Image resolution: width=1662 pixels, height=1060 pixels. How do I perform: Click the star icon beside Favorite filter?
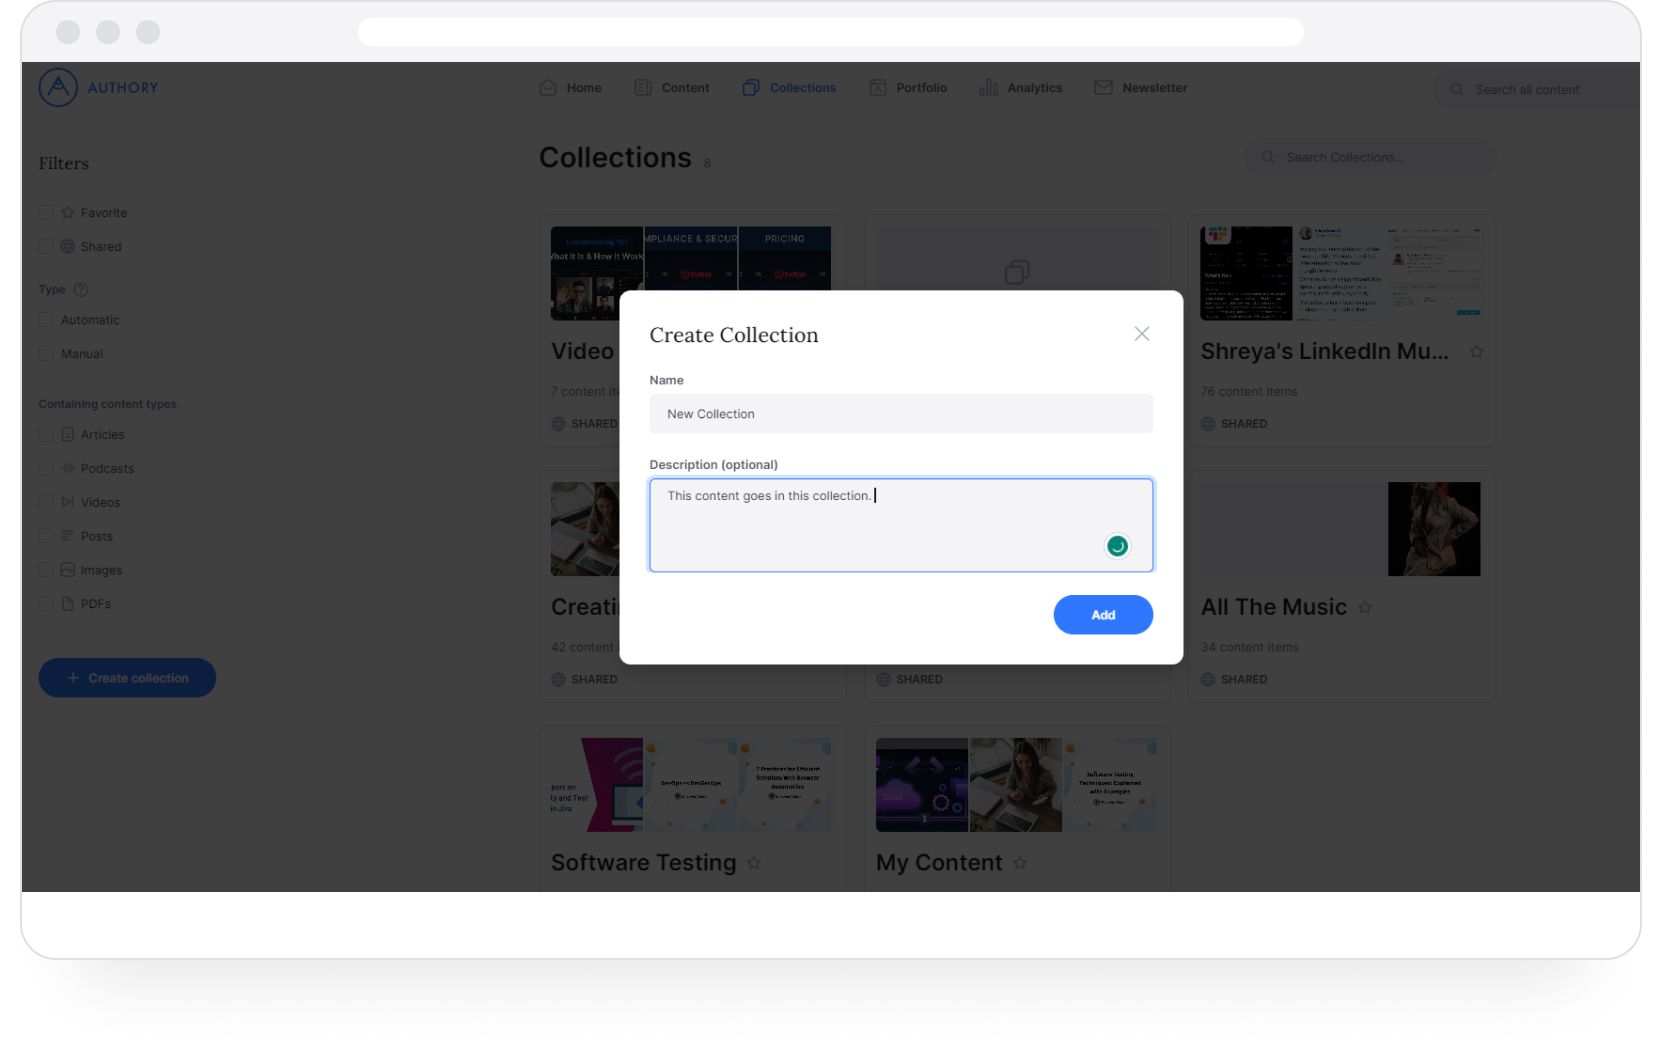coord(68,212)
